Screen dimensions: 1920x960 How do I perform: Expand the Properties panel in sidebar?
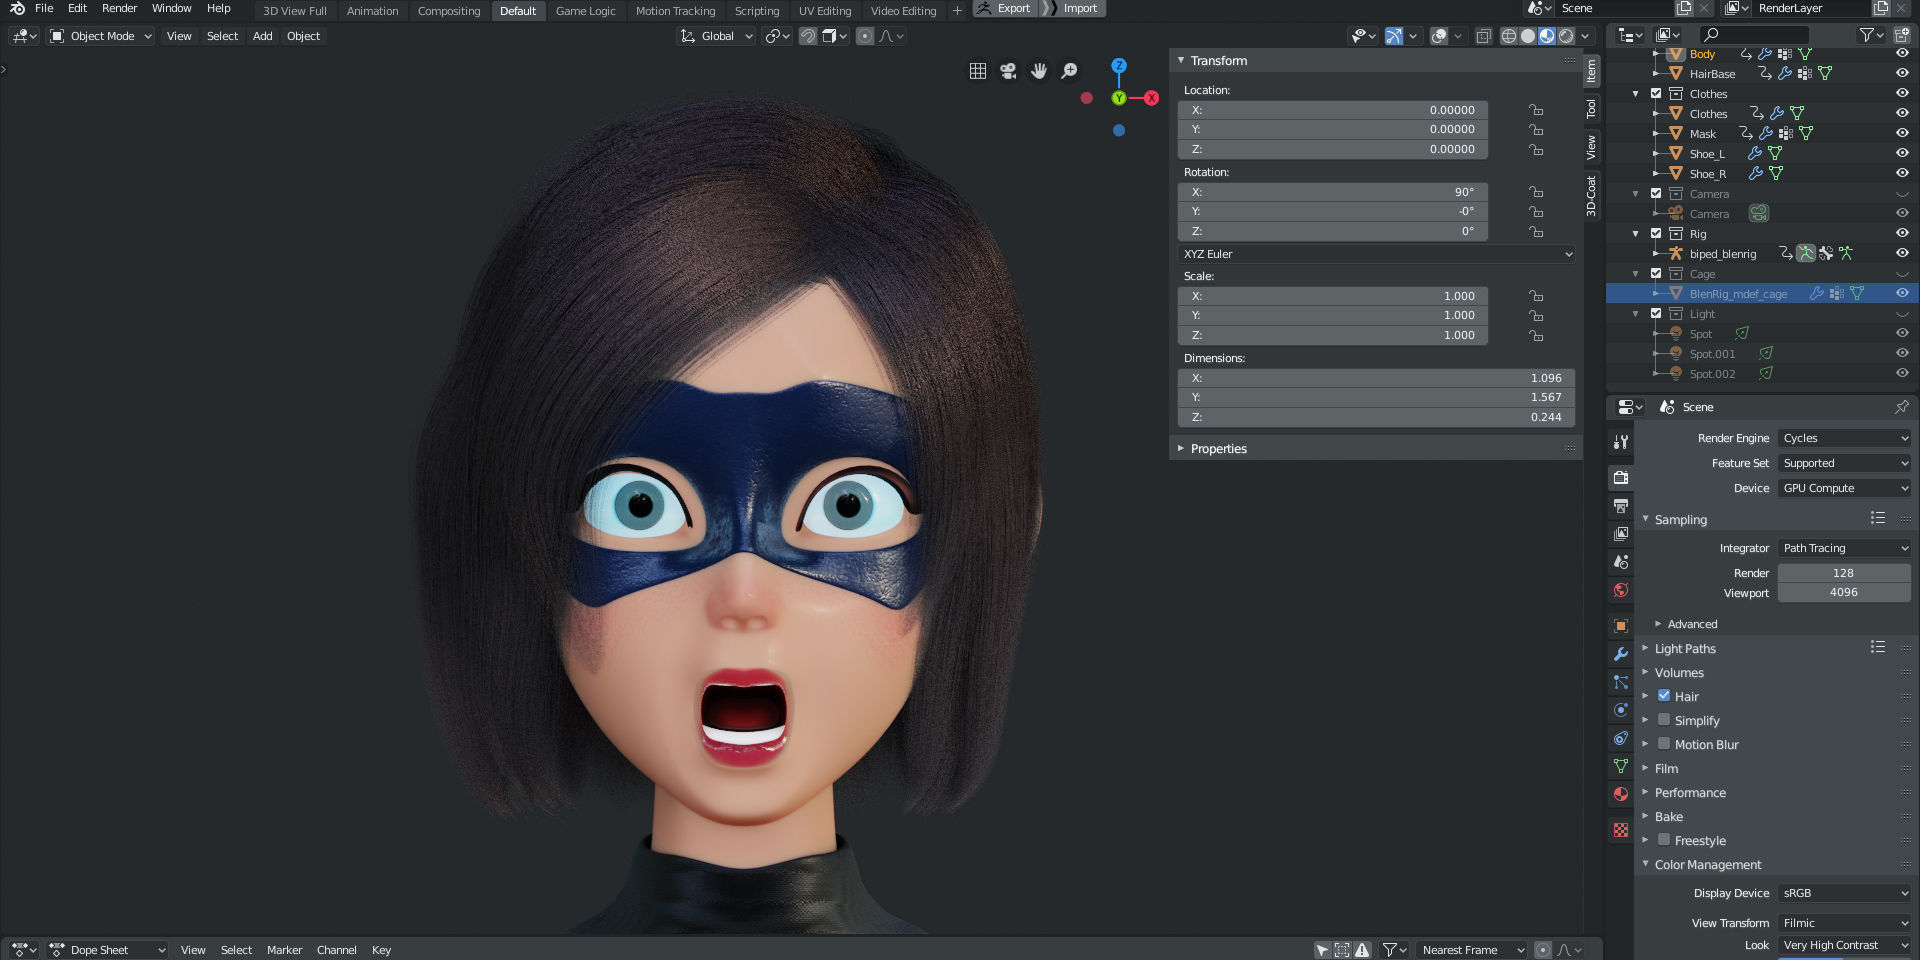tap(1219, 448)
